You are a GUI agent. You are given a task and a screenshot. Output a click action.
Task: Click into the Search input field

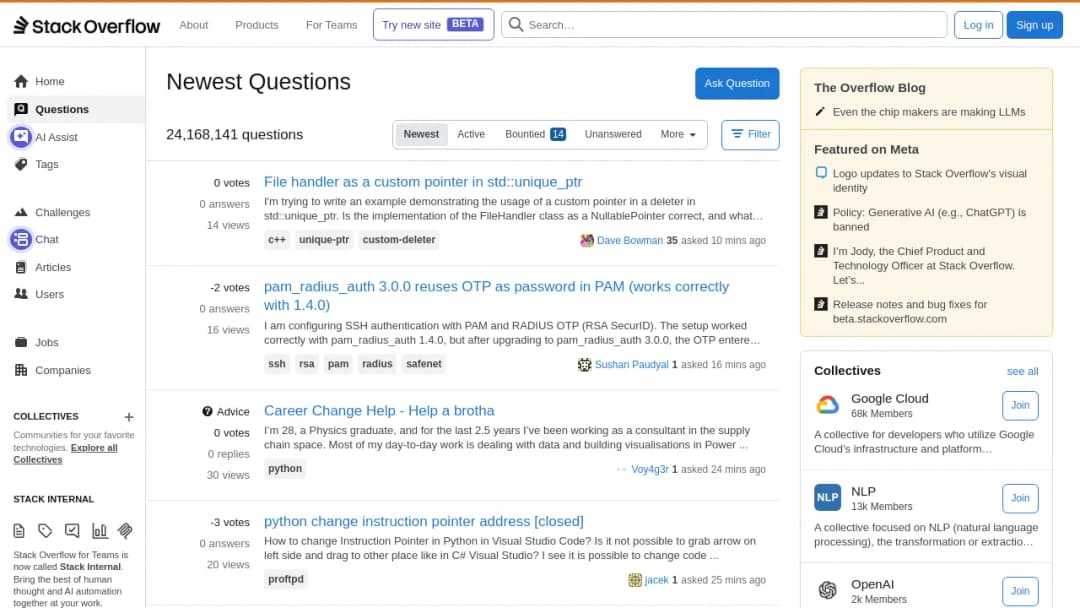(x=724, y=25)
